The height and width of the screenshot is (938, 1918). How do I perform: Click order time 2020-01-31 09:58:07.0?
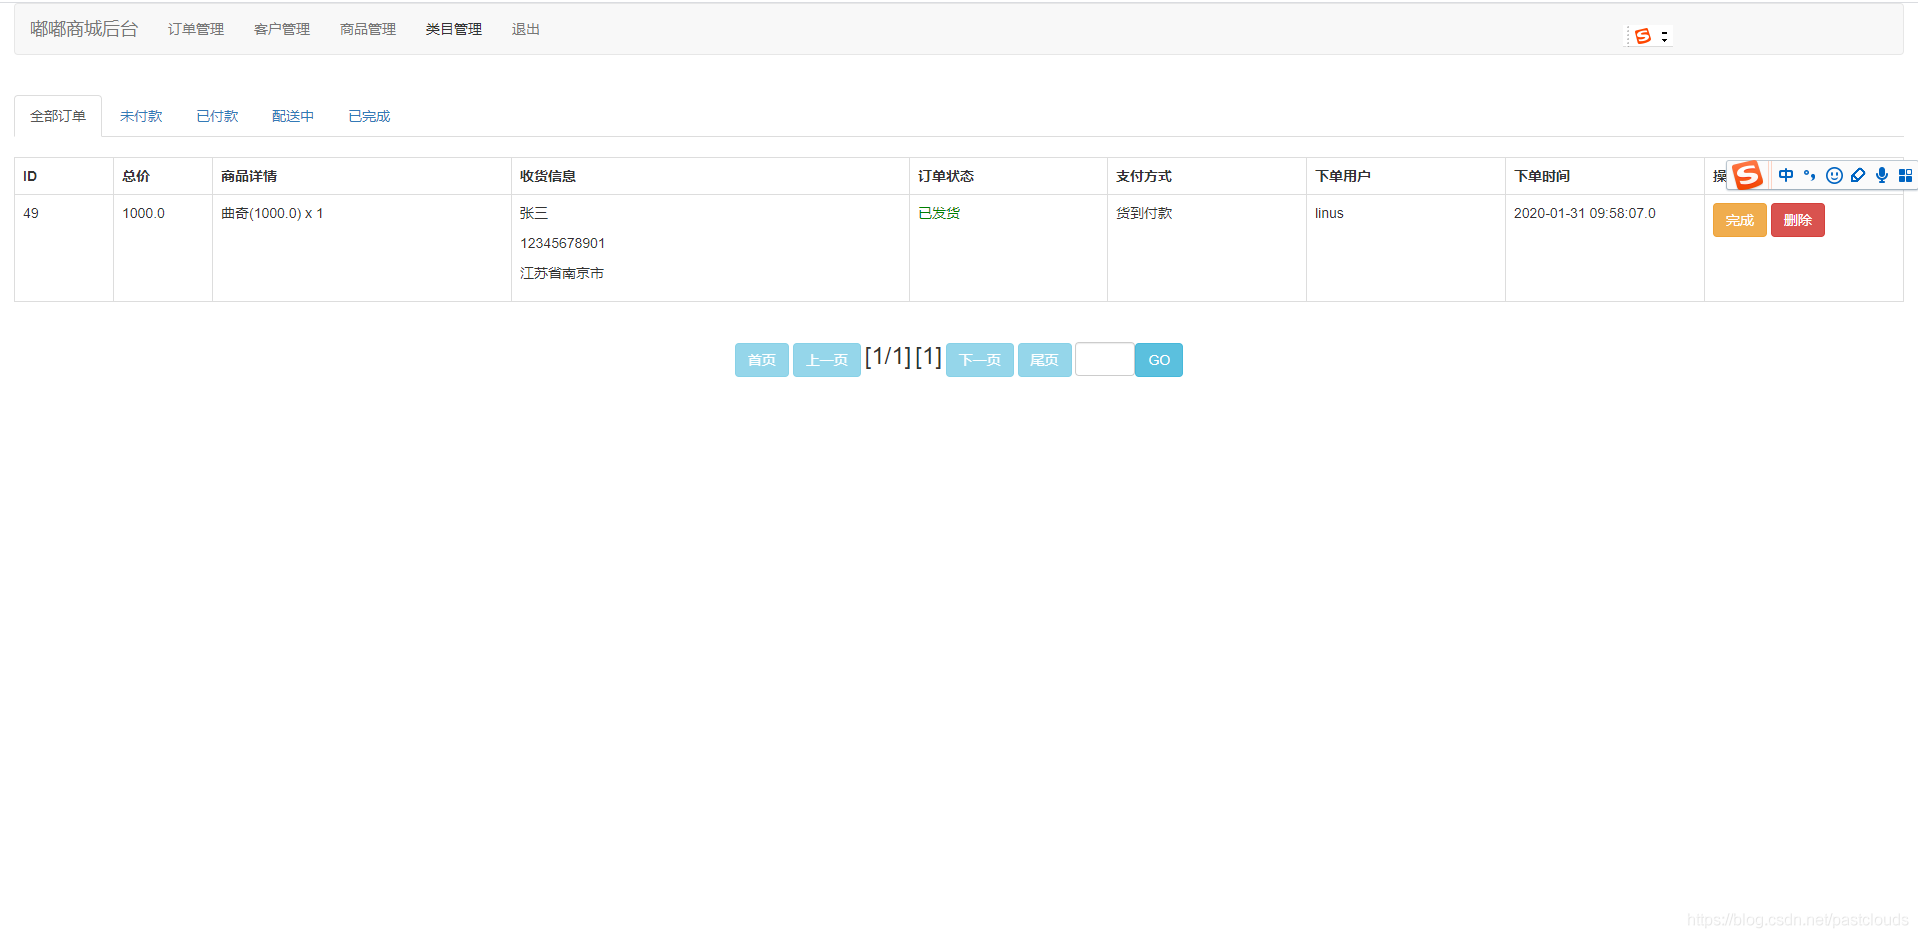pos(1585,213)
